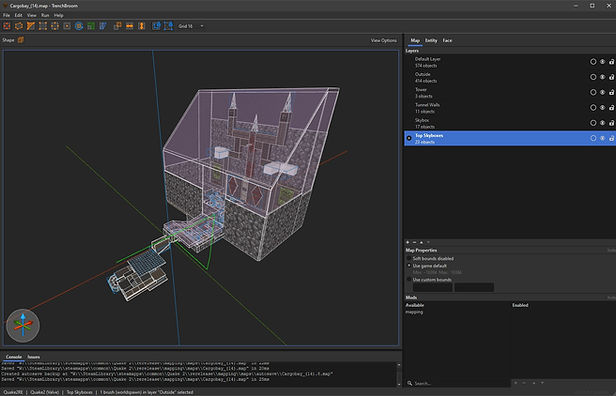Select the Face tool
616x396 pixels.
click(x=67, y=26)
